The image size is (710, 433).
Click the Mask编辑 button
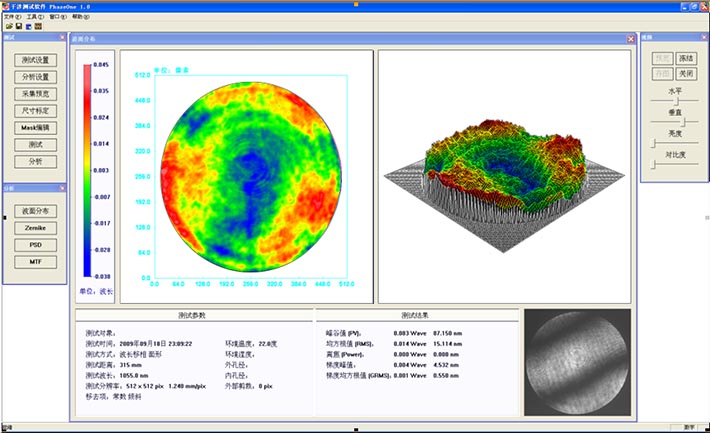35,128
